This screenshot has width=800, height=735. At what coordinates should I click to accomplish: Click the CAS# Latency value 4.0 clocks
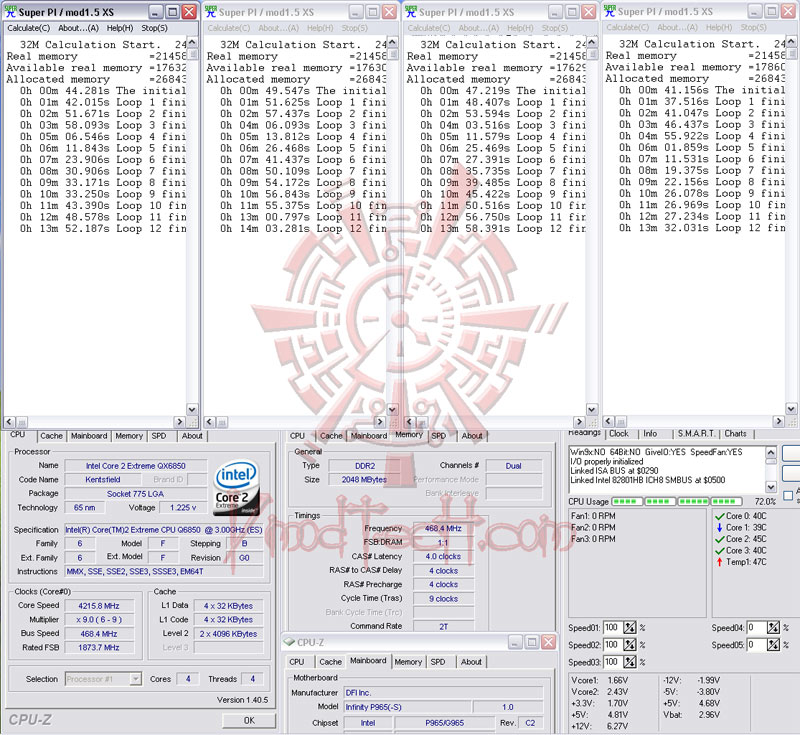click(x=443, y=556)
